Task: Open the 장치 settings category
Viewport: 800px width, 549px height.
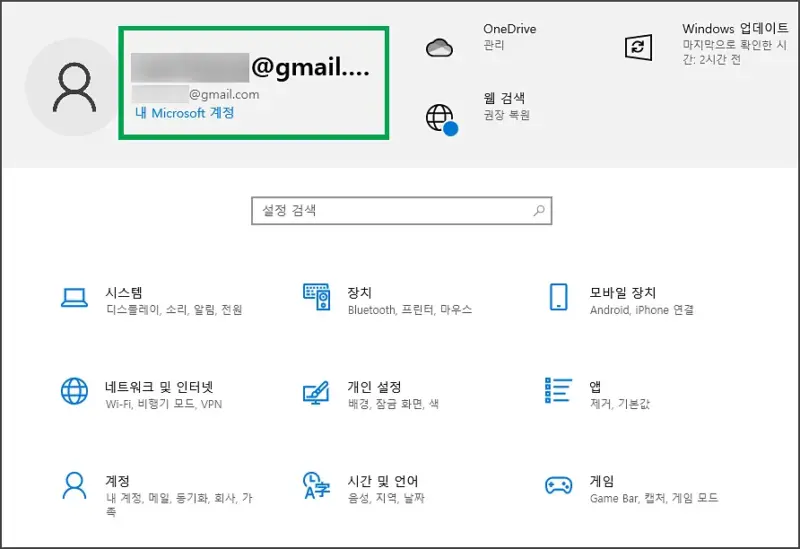Action: [x=388, y=301]
